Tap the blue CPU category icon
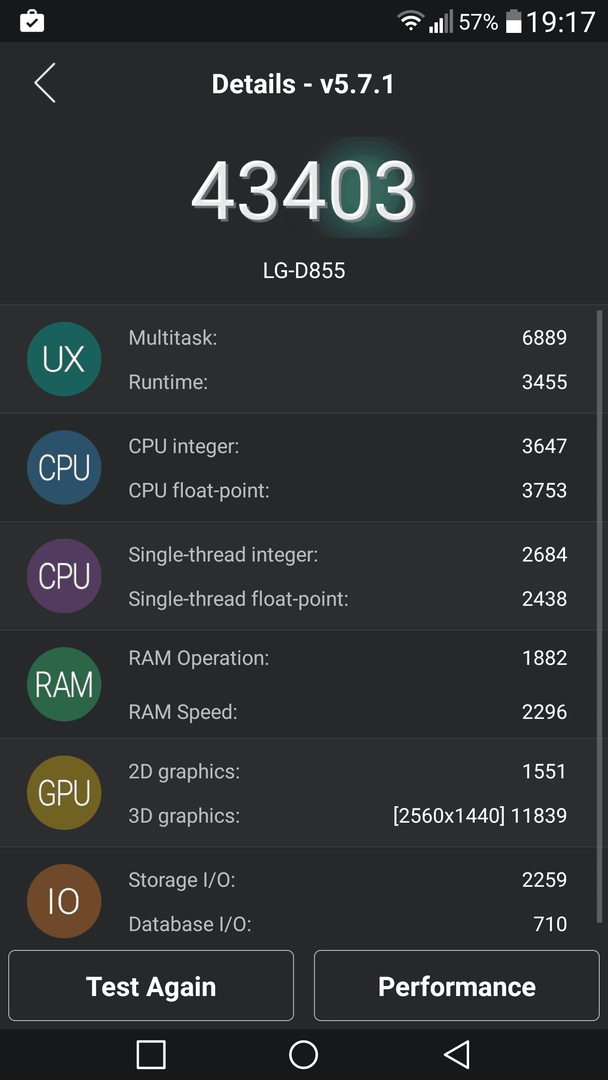 pos(64,468)
